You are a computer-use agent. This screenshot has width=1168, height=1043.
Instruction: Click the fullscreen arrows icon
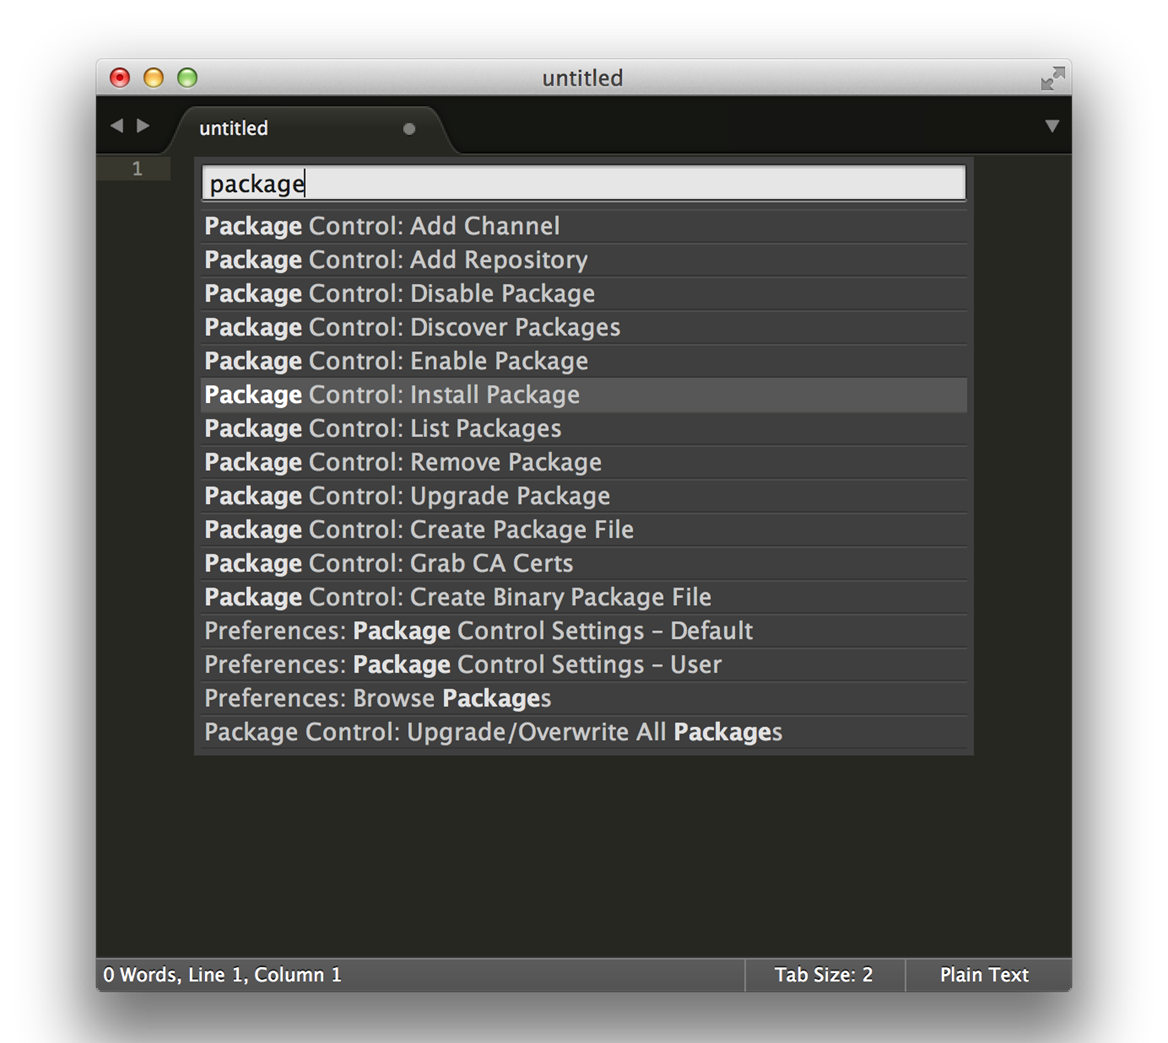pos(1053,77)
